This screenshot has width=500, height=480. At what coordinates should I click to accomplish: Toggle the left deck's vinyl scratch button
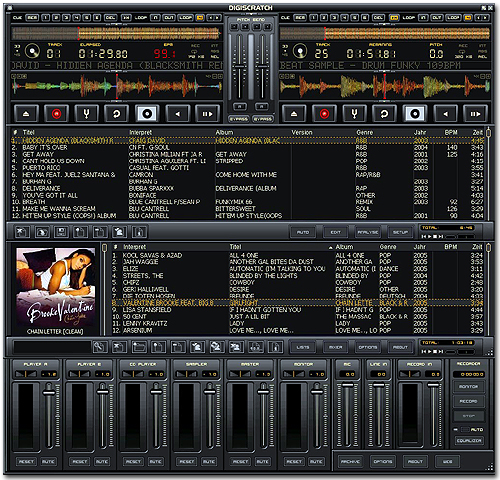147,114
